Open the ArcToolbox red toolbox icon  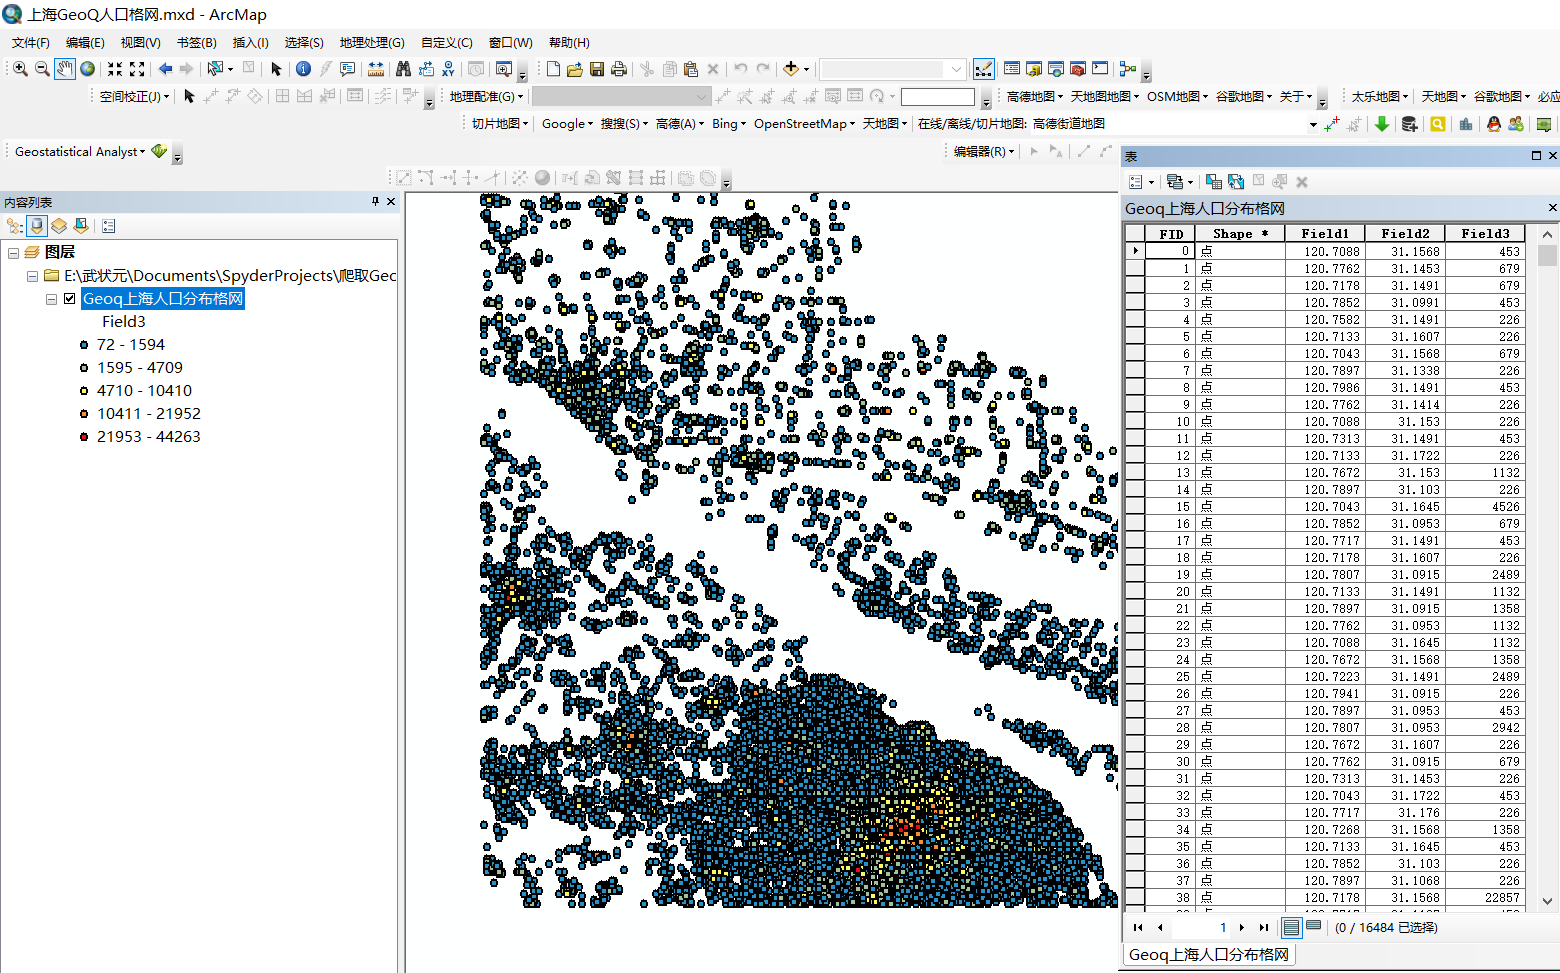click(1078, 69)
